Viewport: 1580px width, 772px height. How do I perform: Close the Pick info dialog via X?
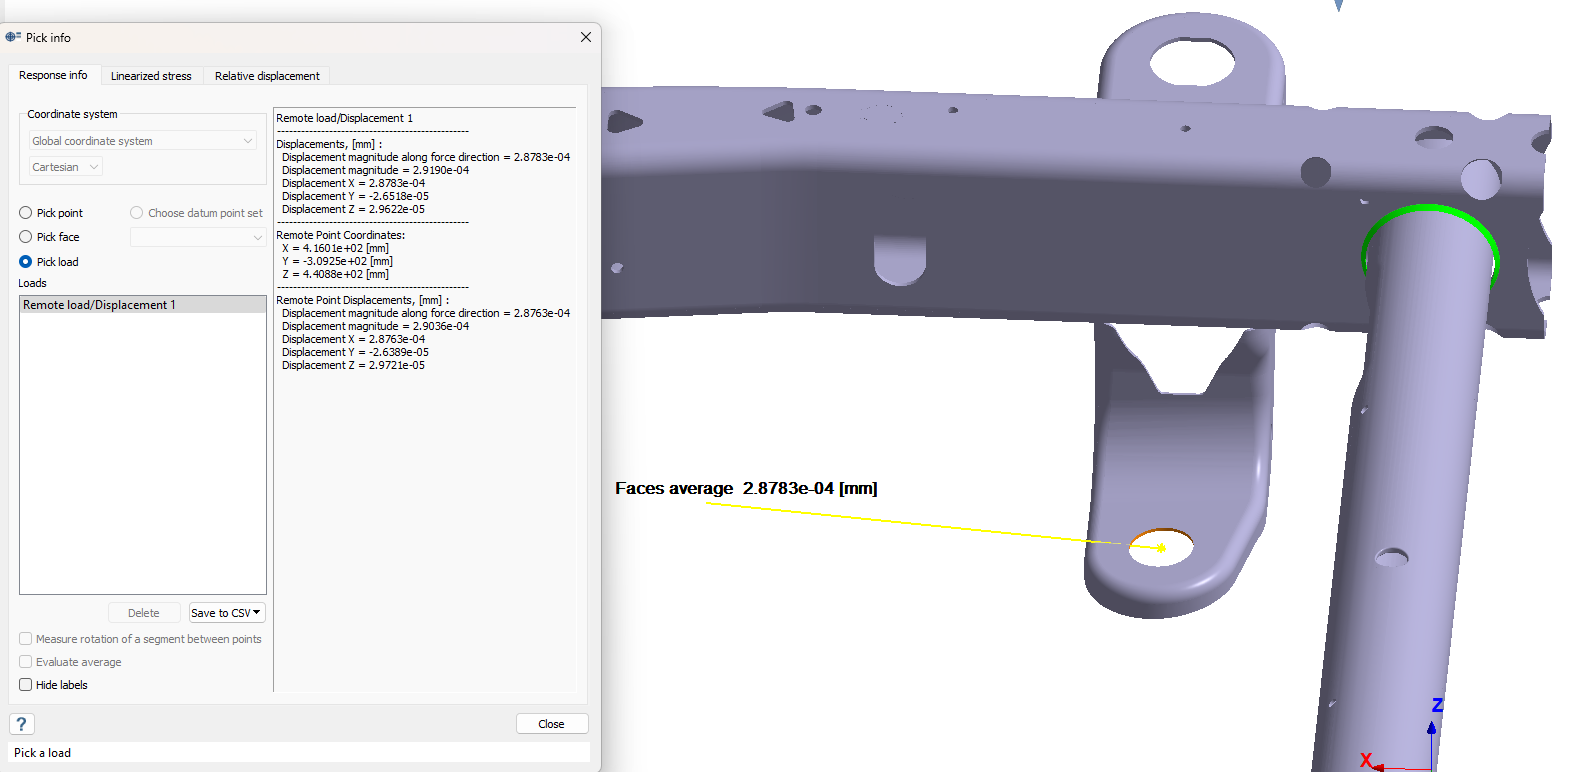tap(586, 37)
